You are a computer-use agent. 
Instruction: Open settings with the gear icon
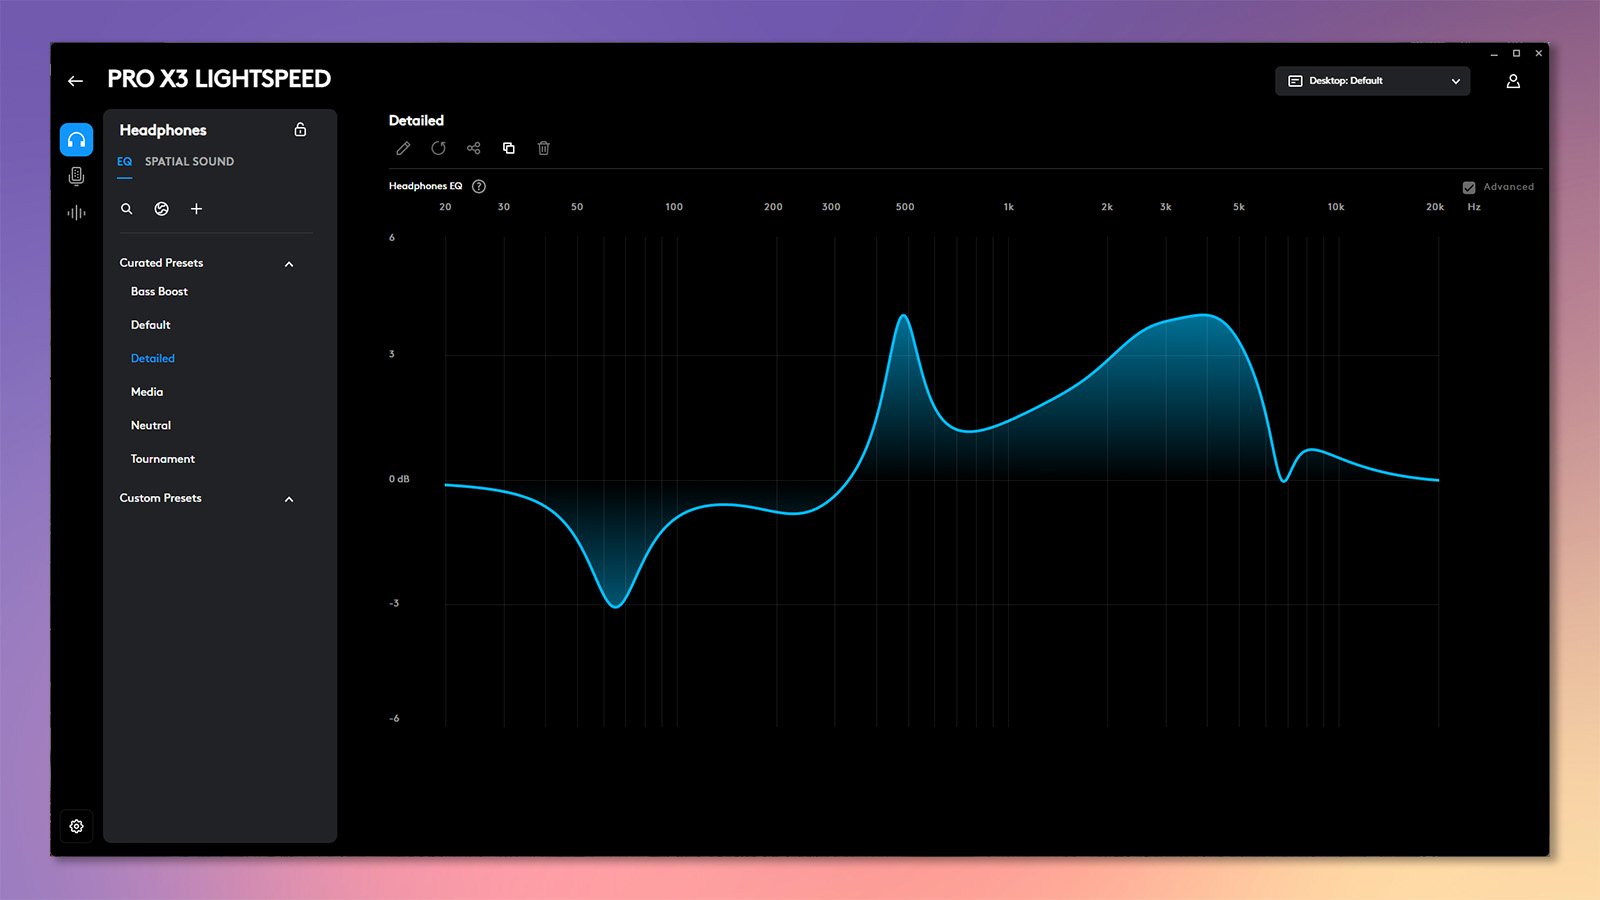tap(76, 826)
